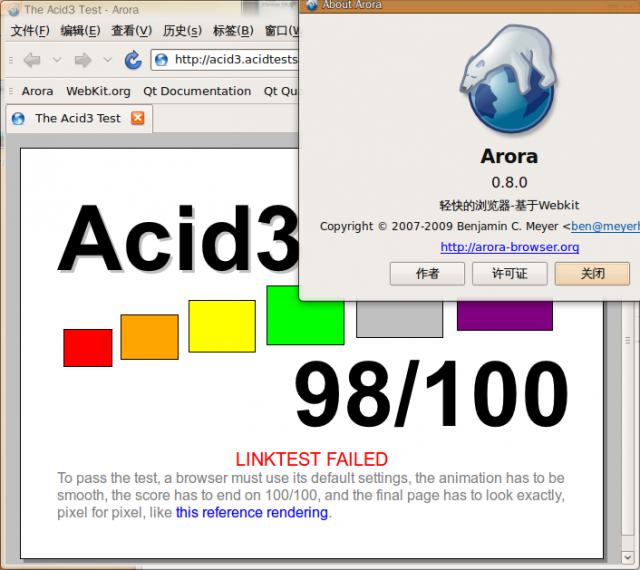Open the forward history dropdown arrow

point(108,60)
